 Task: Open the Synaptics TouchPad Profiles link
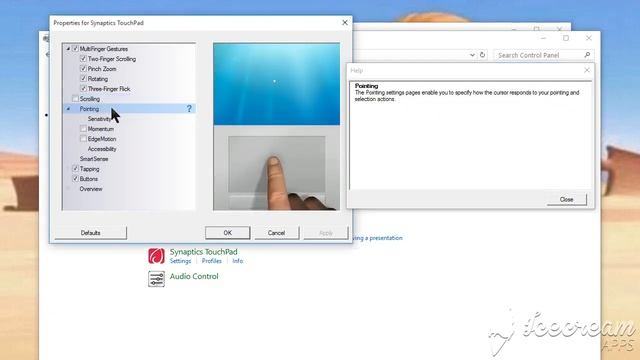point(212,261)
